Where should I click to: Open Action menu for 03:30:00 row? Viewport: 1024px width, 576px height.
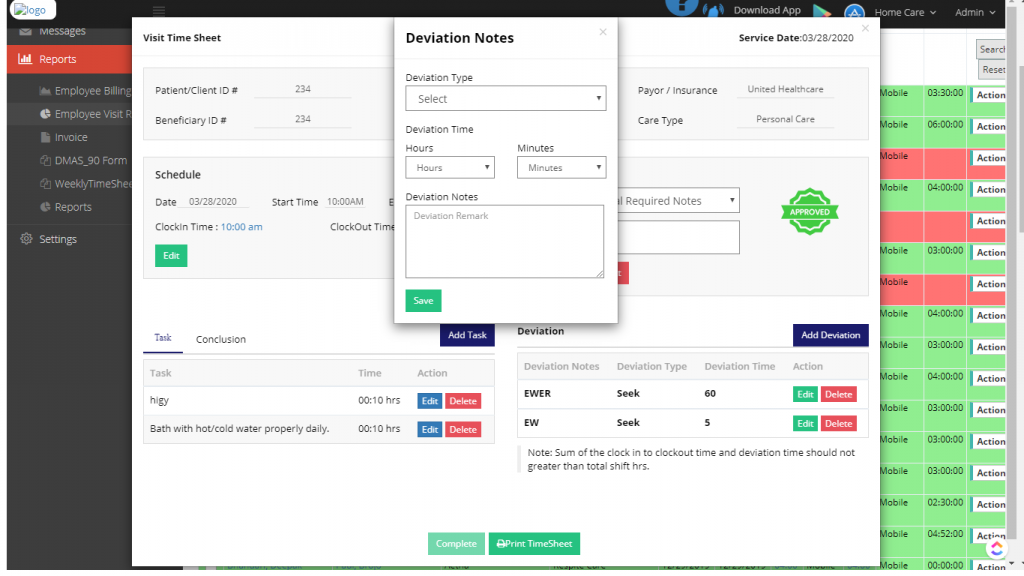989,95
